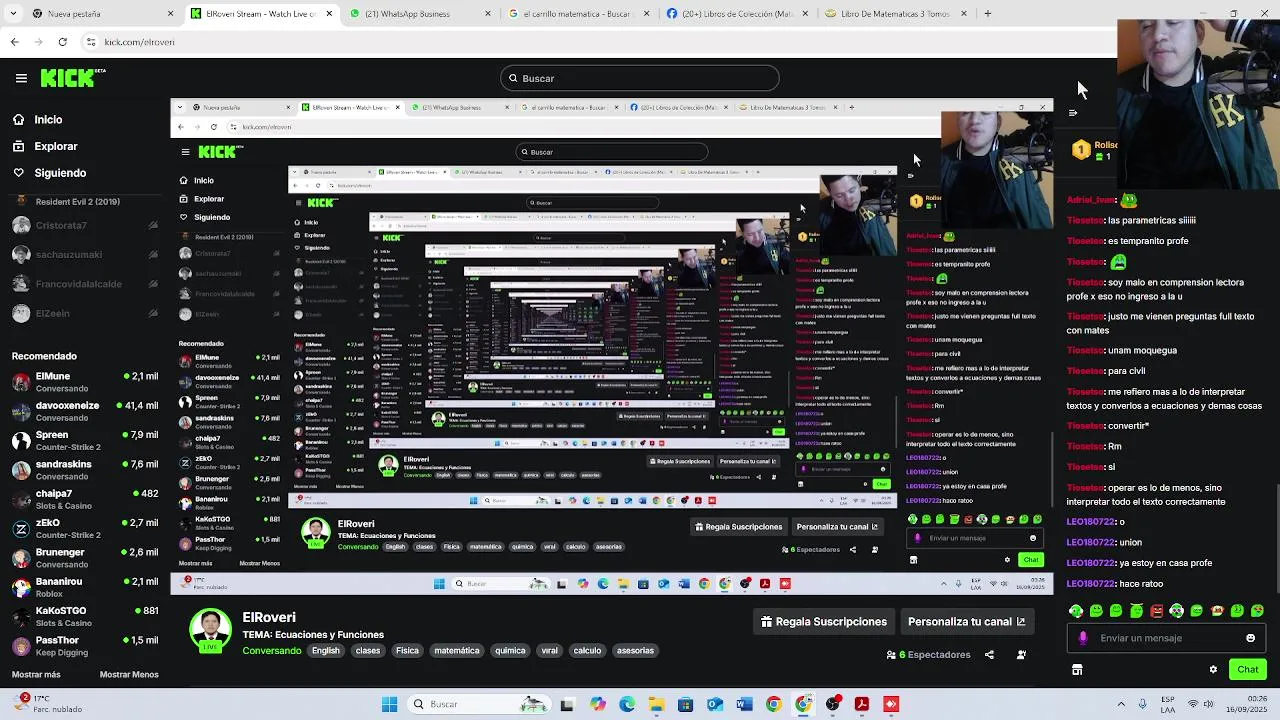Image resolution: width=1280 pixels, height=720 pixels.
Task: Go back with the browser back arrow
Action: 14,42
